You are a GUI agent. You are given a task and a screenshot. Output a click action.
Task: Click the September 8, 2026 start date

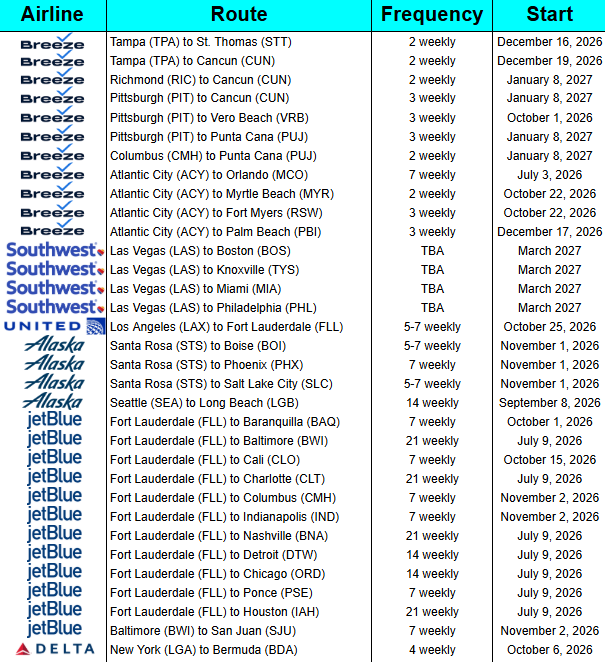[x=549, y=403]
